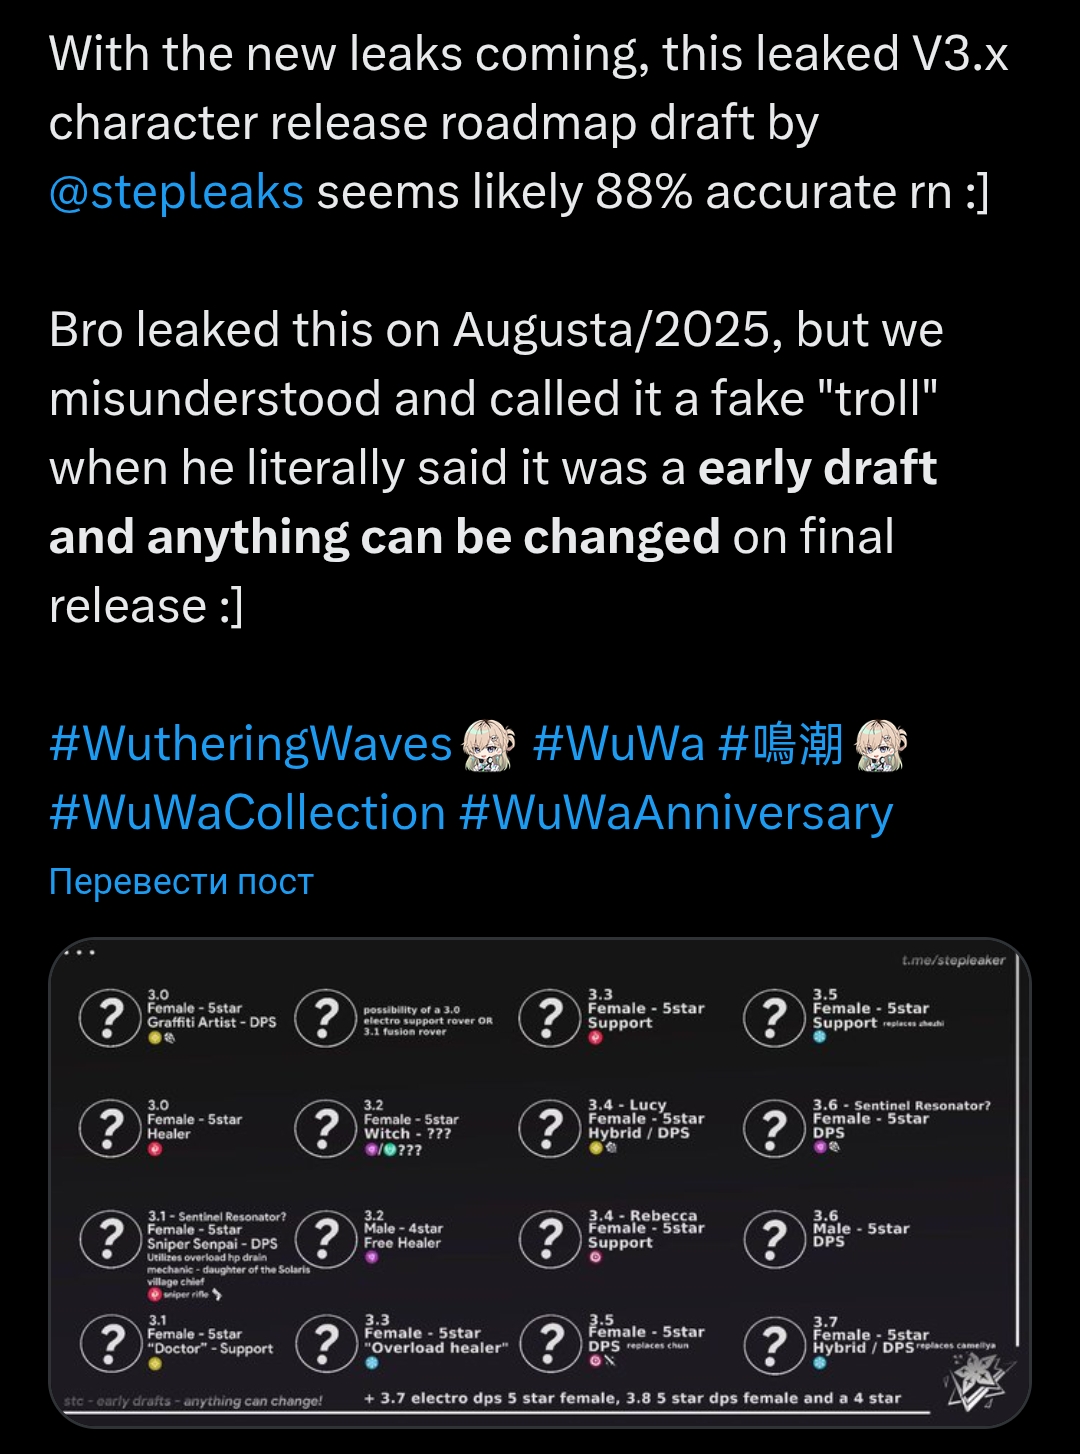Image resolution: width=1080 pixels, height=1454 pixels.
Task: Select the question mark icon next to 3.4 Lucy
Action: (x=549, y=1128)
